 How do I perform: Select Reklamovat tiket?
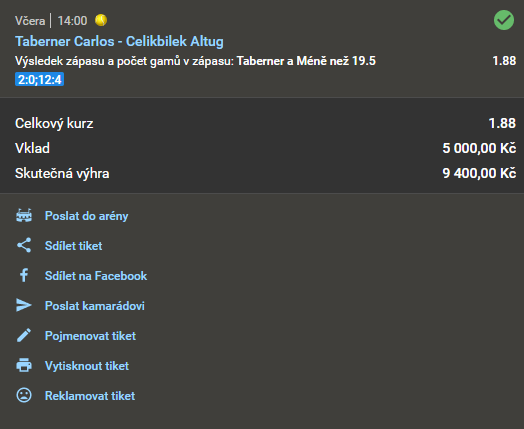[90, 396]
